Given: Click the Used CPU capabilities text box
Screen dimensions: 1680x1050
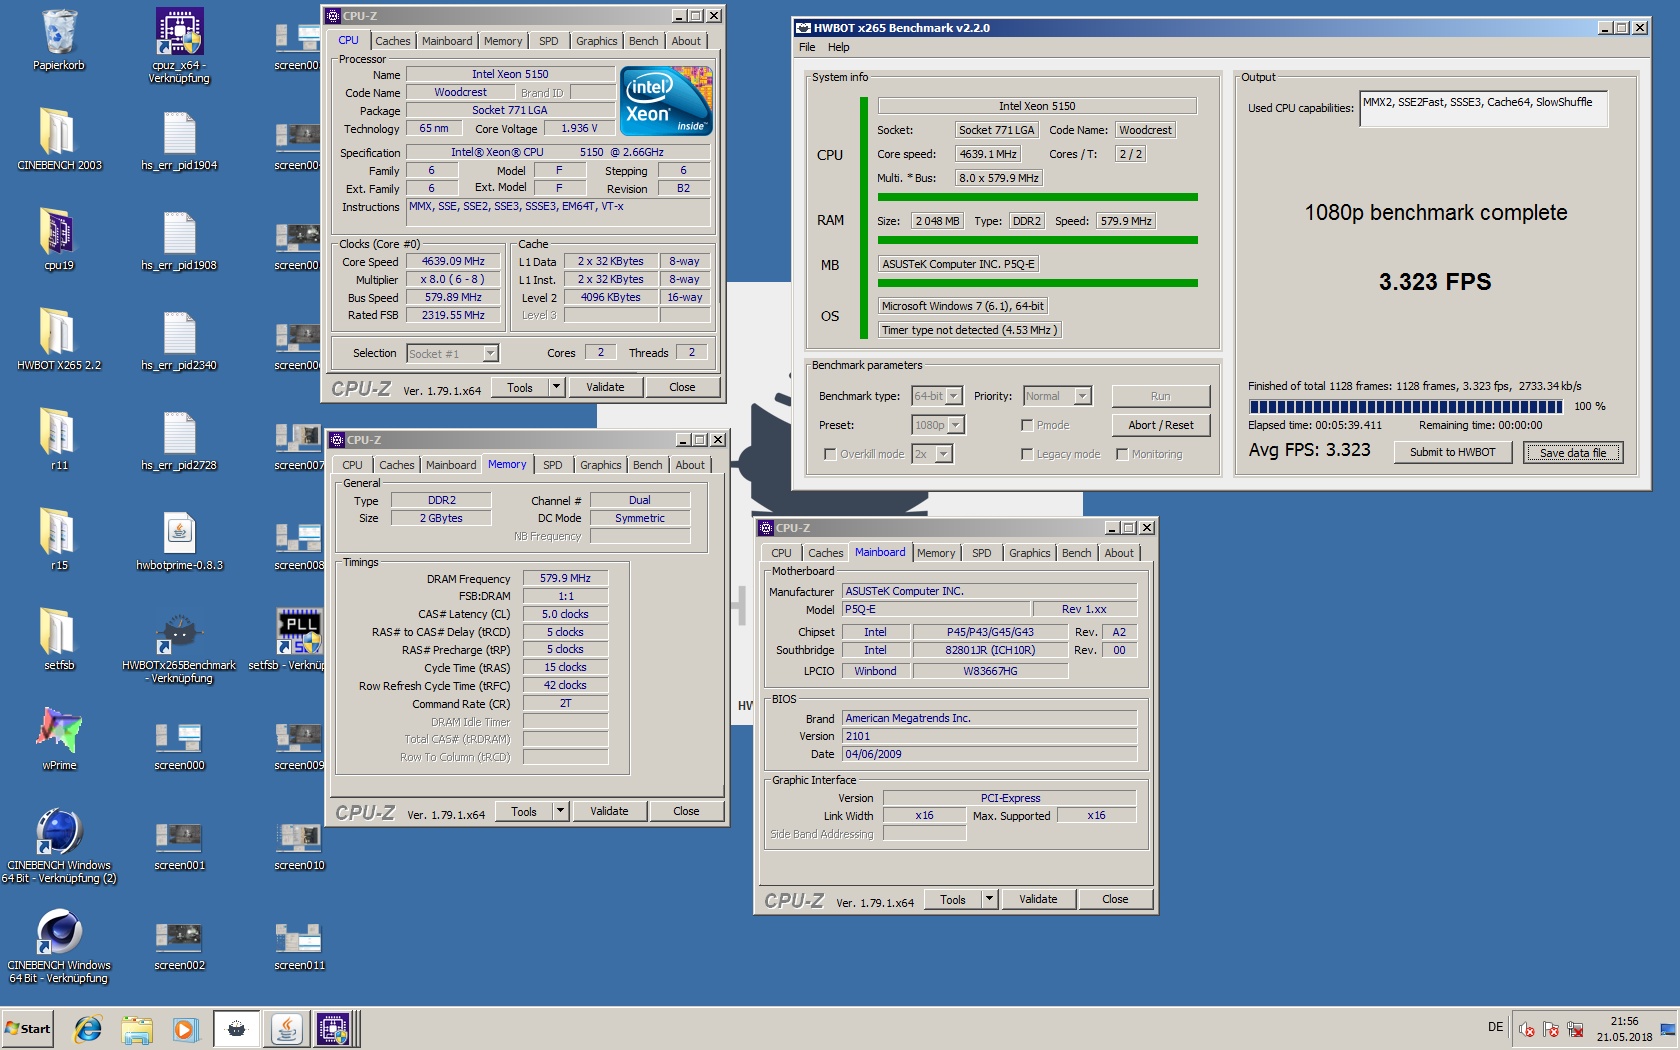Looking at the screenshot, I should (1484, 109).
